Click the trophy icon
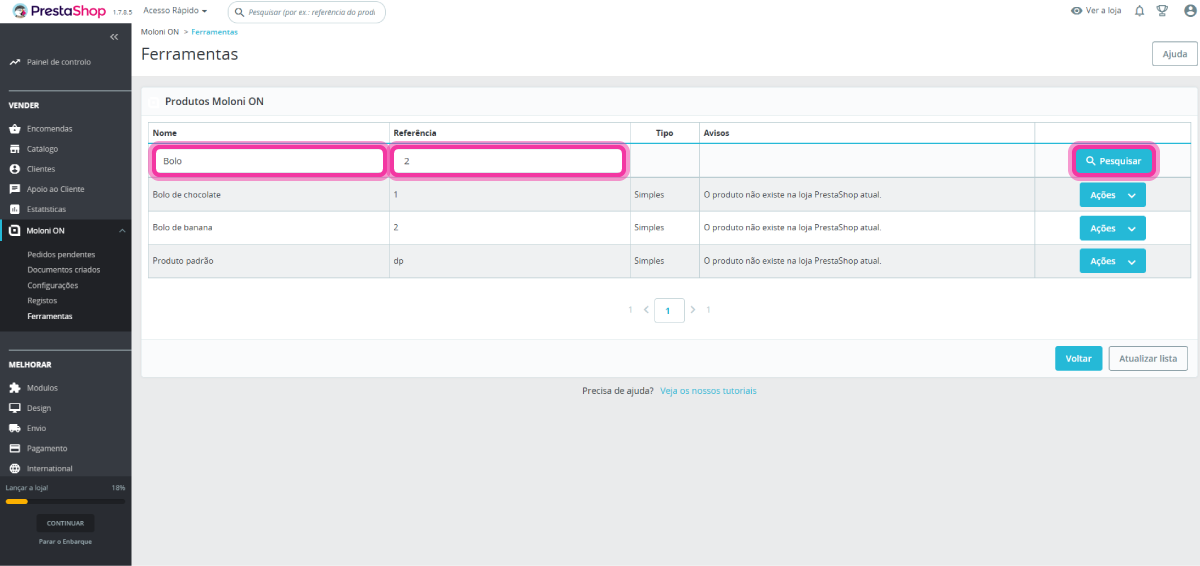Viewport: 1200px width, 566px height. coord(1162,11)
